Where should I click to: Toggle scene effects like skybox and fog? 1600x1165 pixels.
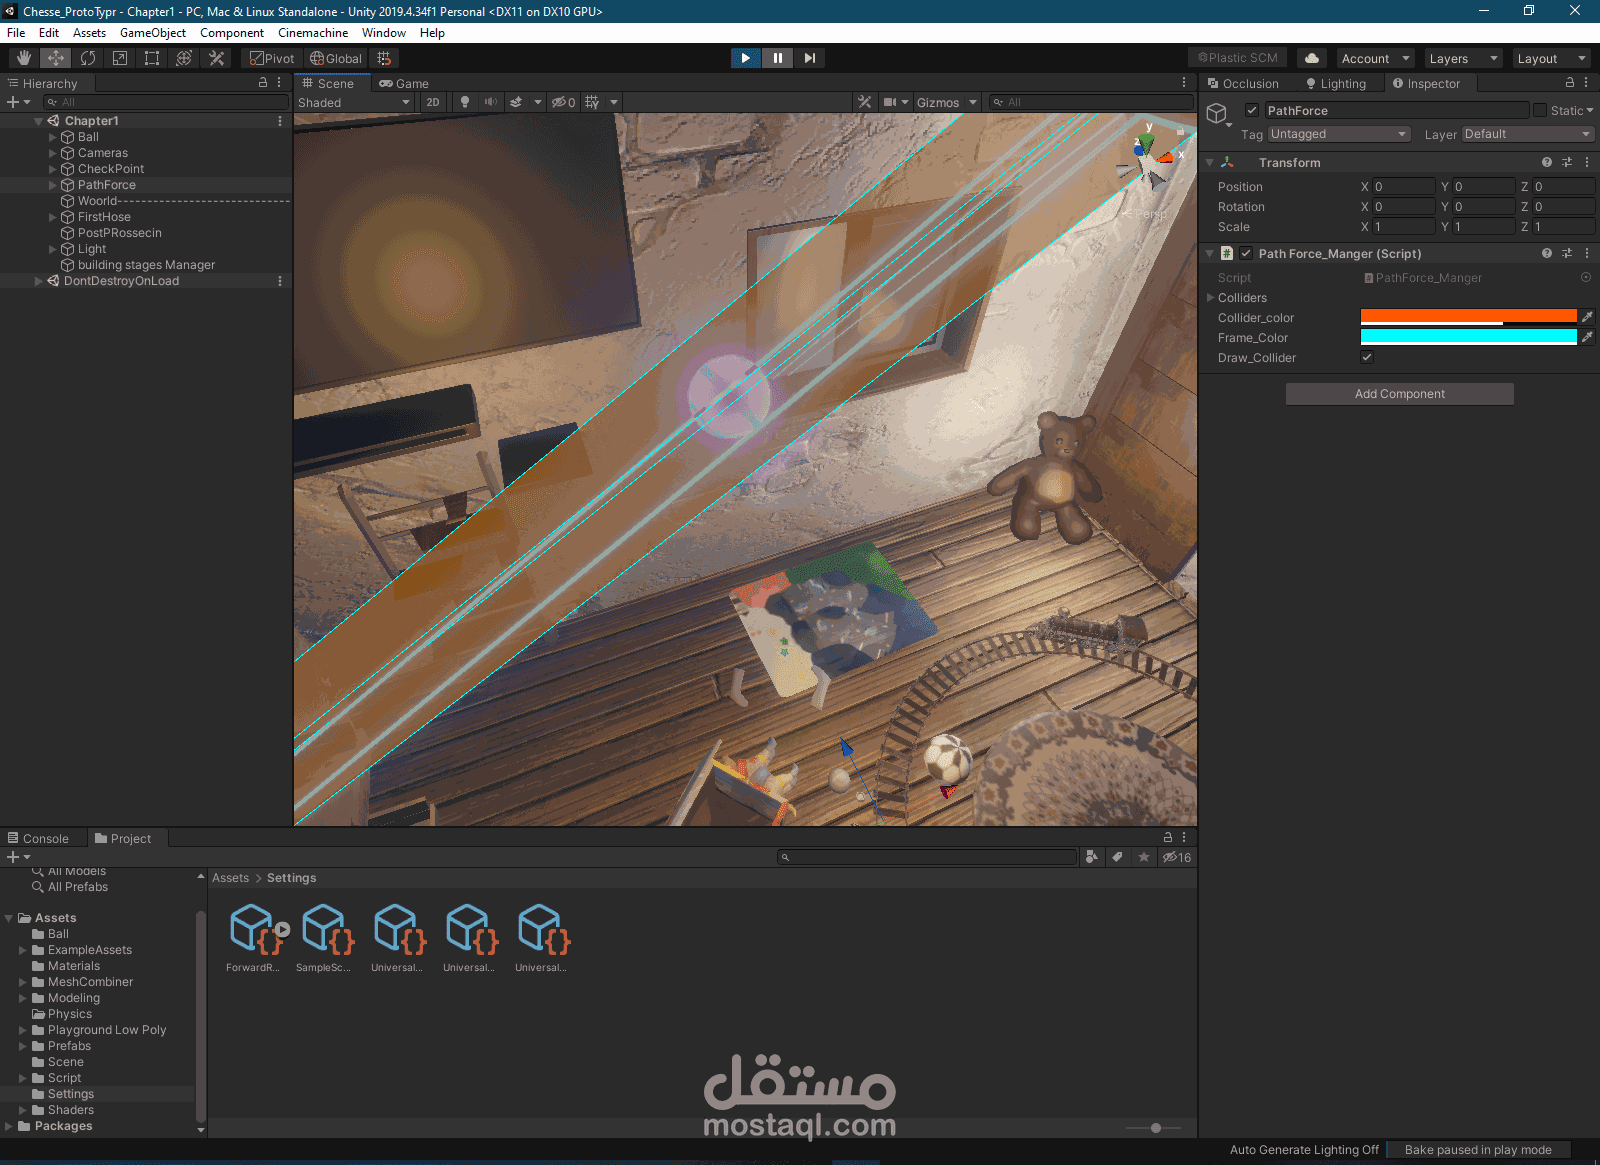point(516,102)
